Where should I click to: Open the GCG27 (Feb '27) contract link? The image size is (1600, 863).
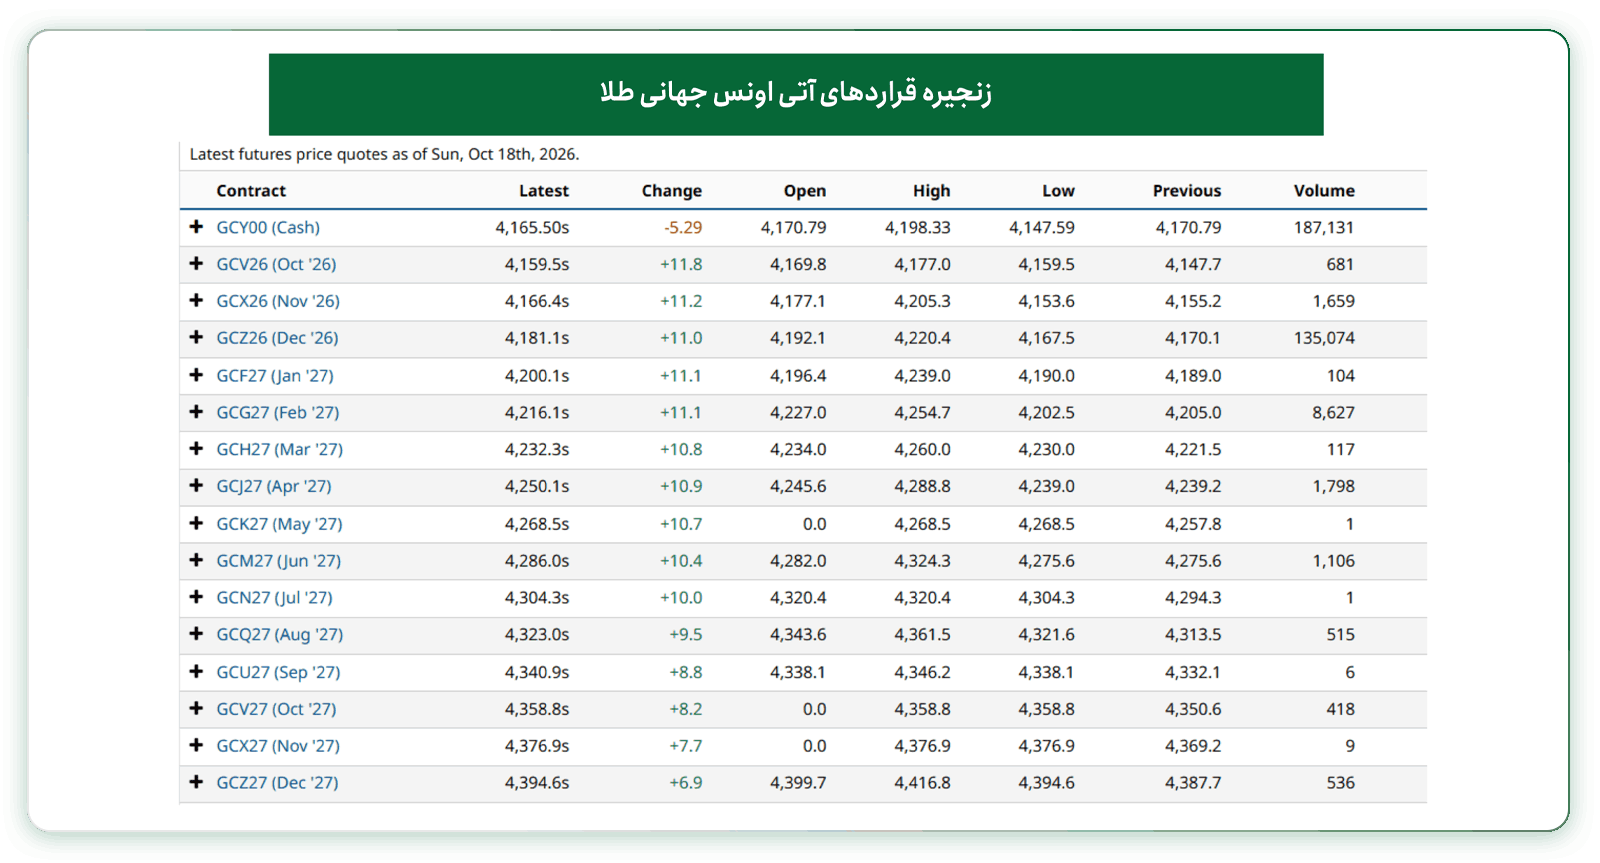coord(278,412)
